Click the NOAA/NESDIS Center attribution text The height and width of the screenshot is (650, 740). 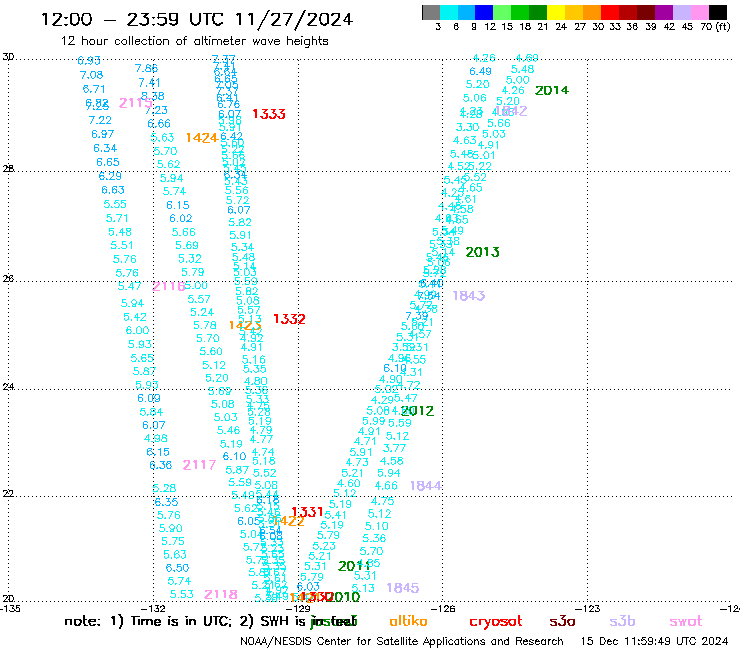(402, 642)
